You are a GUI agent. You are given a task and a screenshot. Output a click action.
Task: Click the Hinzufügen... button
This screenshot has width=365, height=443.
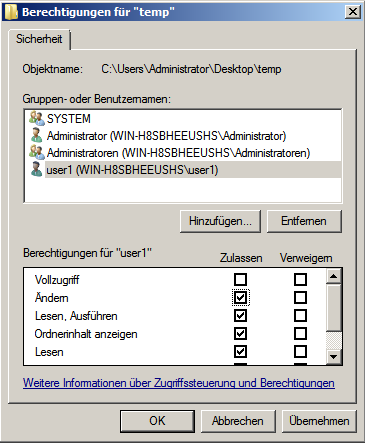pyautogui.click(x=220, y=221)
